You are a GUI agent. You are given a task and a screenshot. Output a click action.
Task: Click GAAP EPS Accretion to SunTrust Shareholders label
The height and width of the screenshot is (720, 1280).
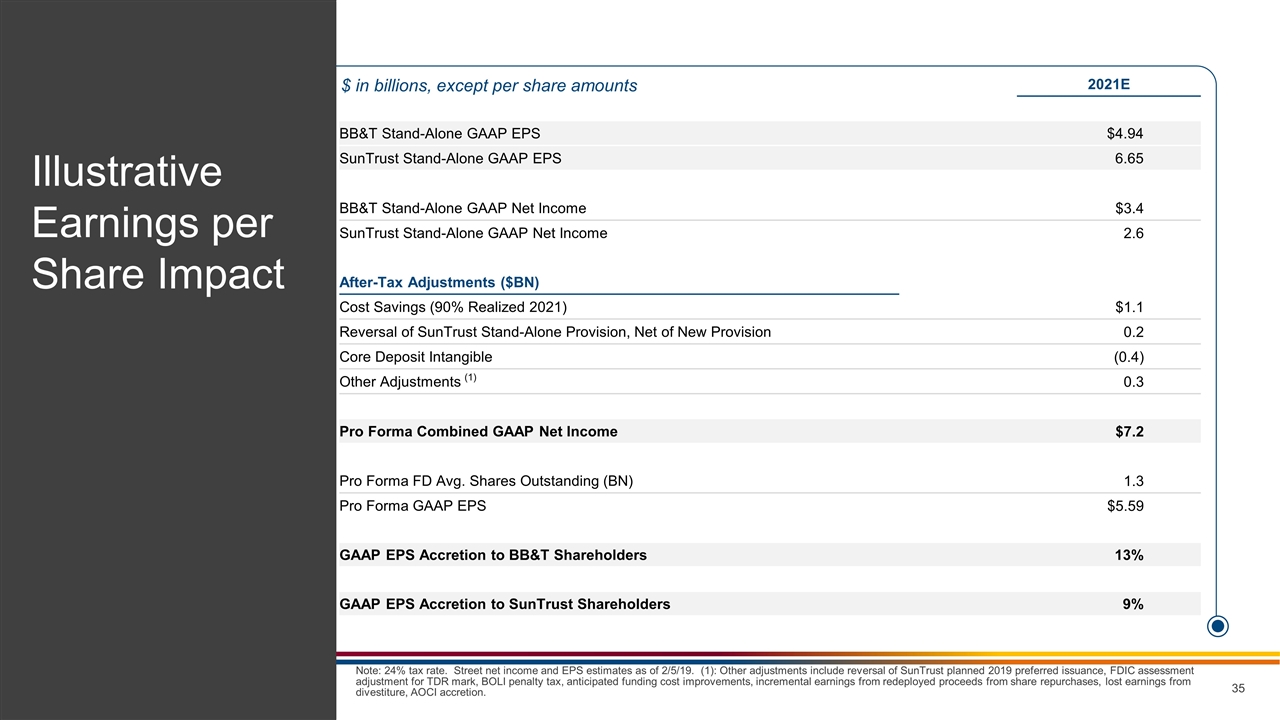[505, 604]
